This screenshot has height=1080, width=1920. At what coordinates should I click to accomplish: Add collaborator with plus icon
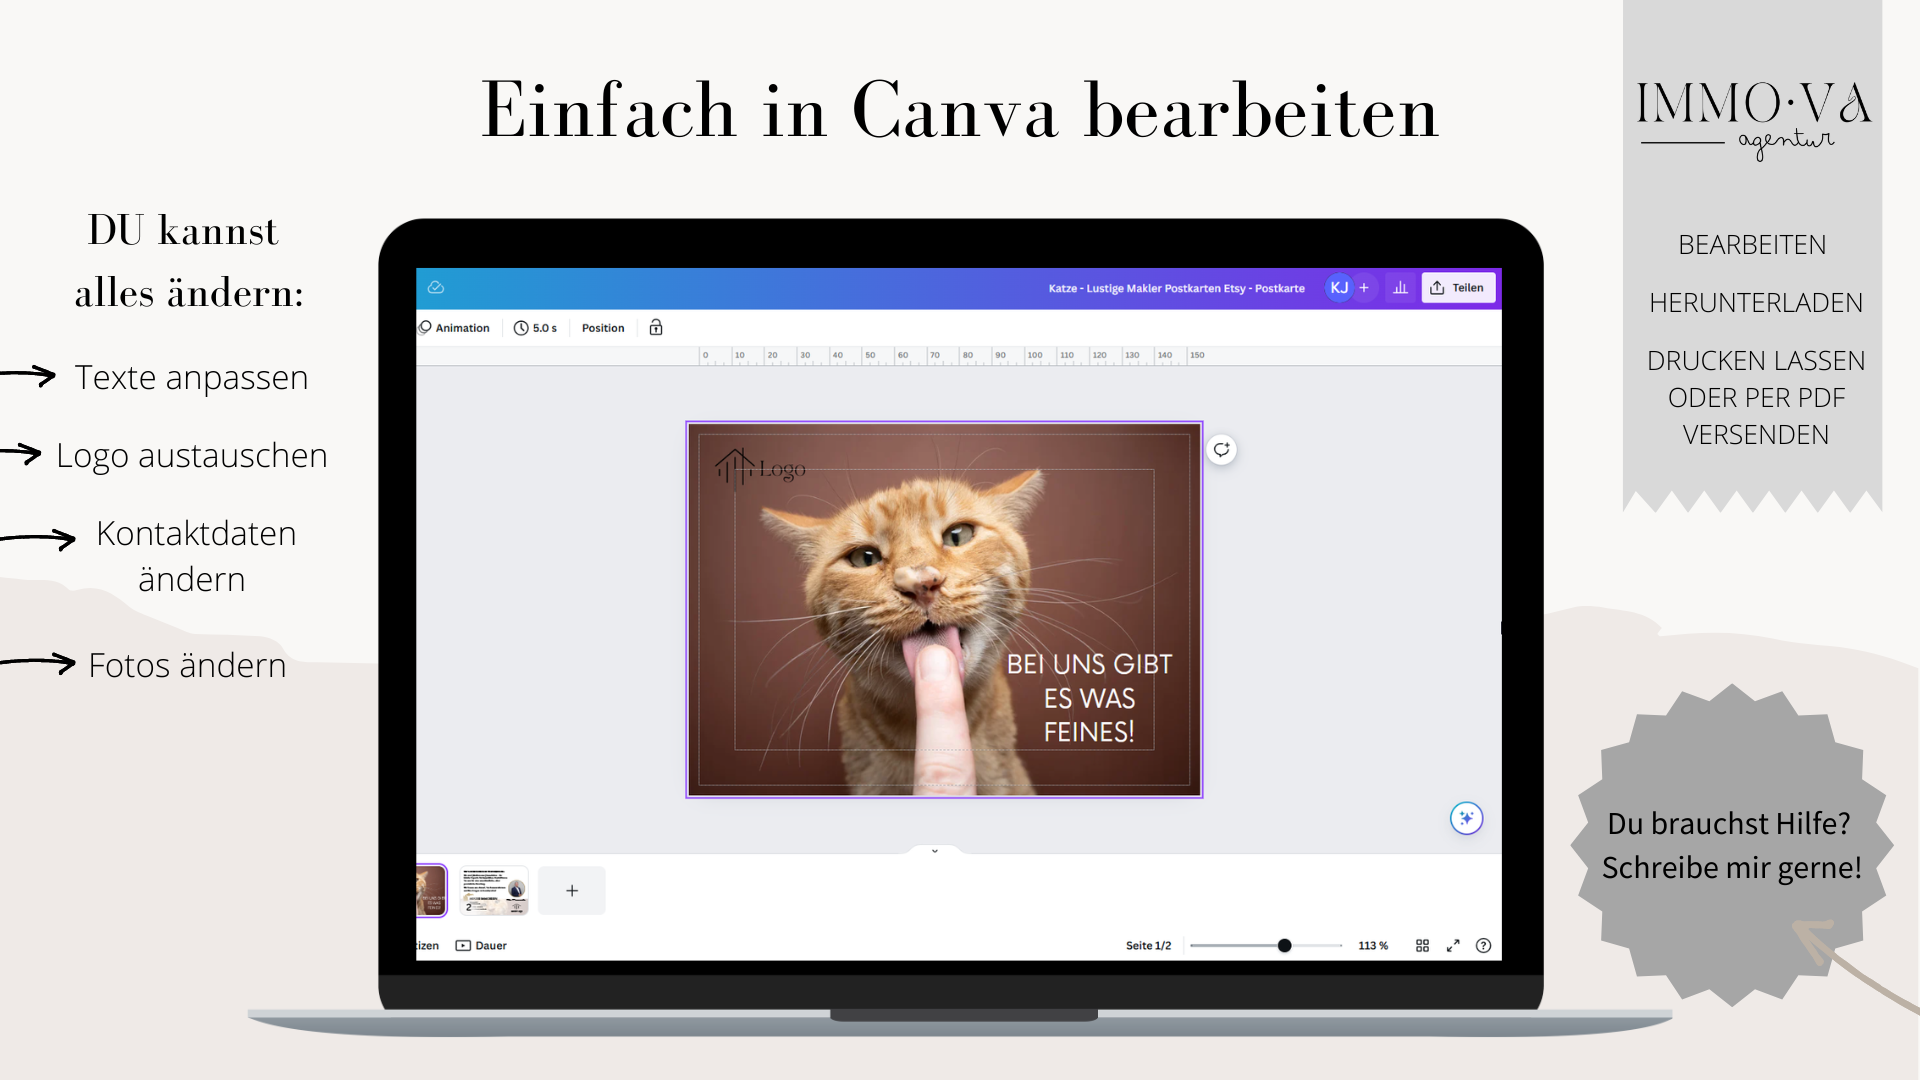[1364, 288]
